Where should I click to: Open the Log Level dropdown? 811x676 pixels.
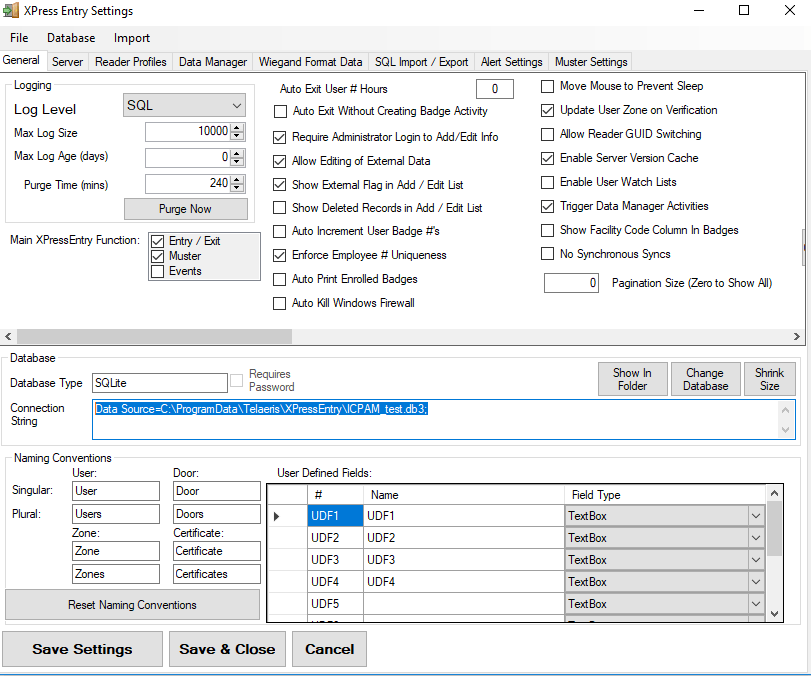point(239,105)
